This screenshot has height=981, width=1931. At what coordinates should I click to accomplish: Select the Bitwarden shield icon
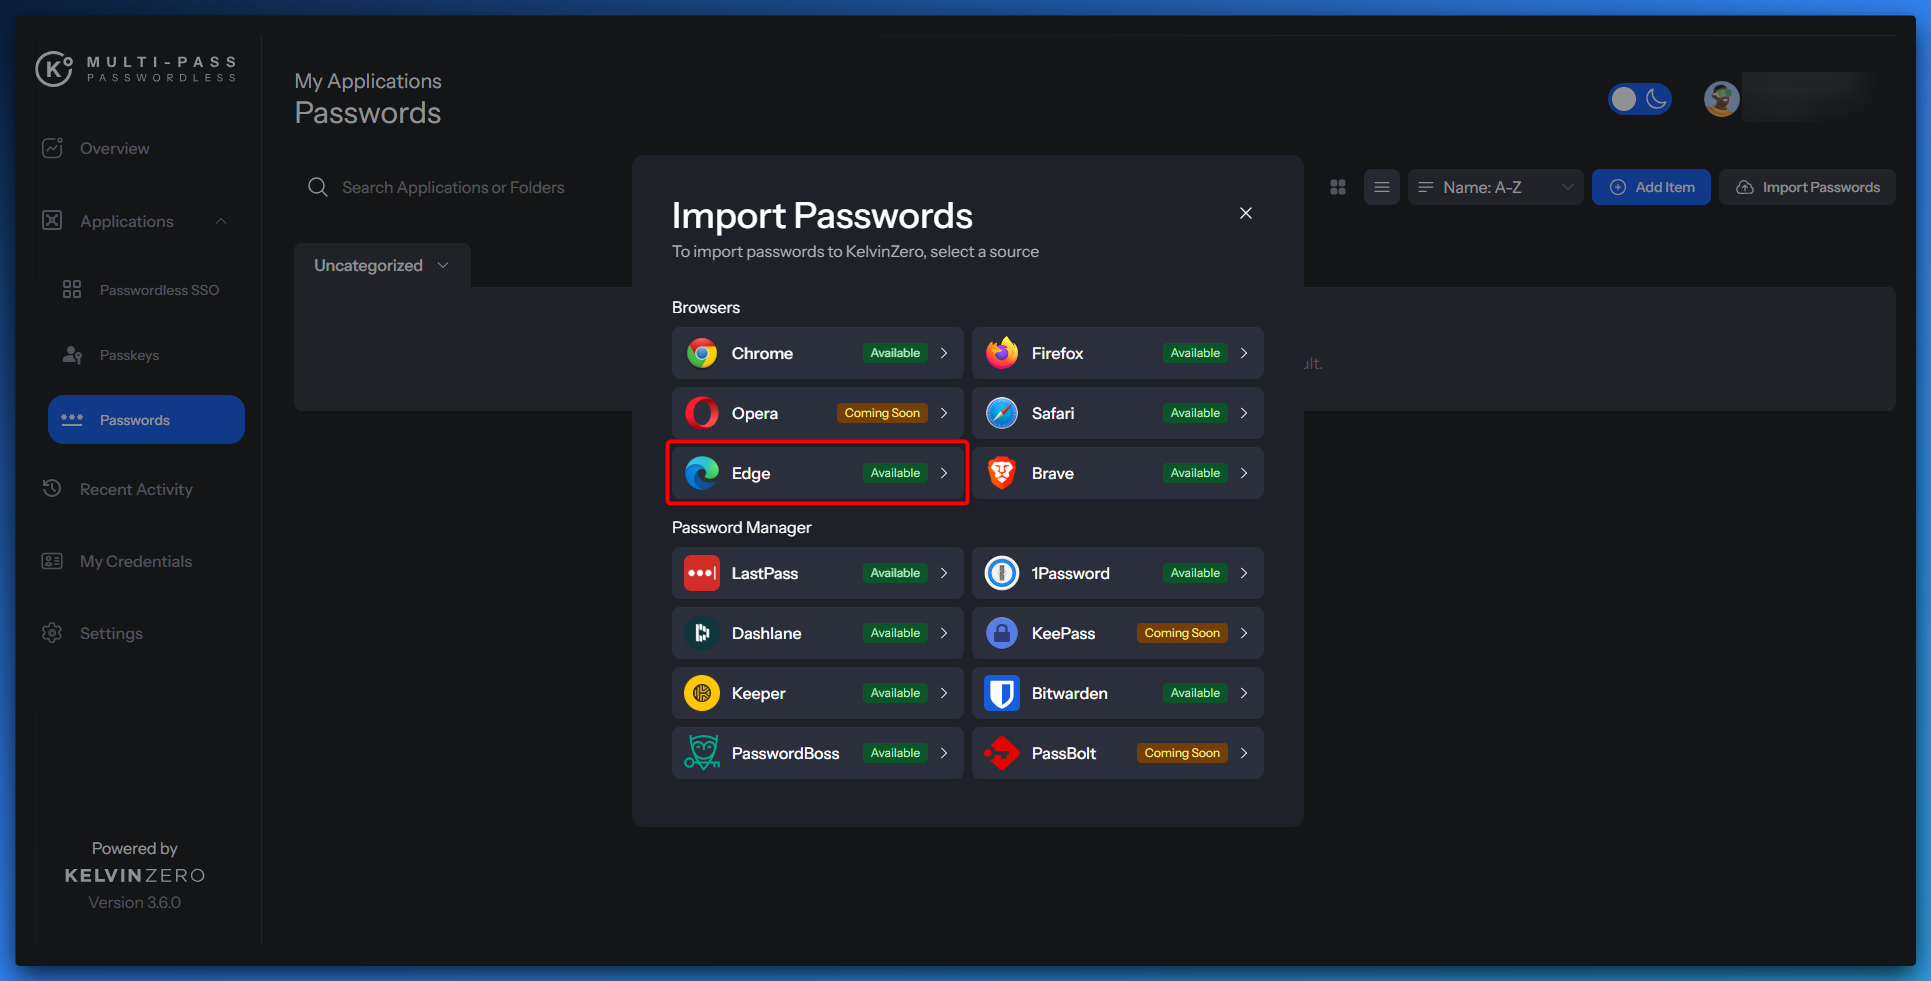[x=1002, y=693]
